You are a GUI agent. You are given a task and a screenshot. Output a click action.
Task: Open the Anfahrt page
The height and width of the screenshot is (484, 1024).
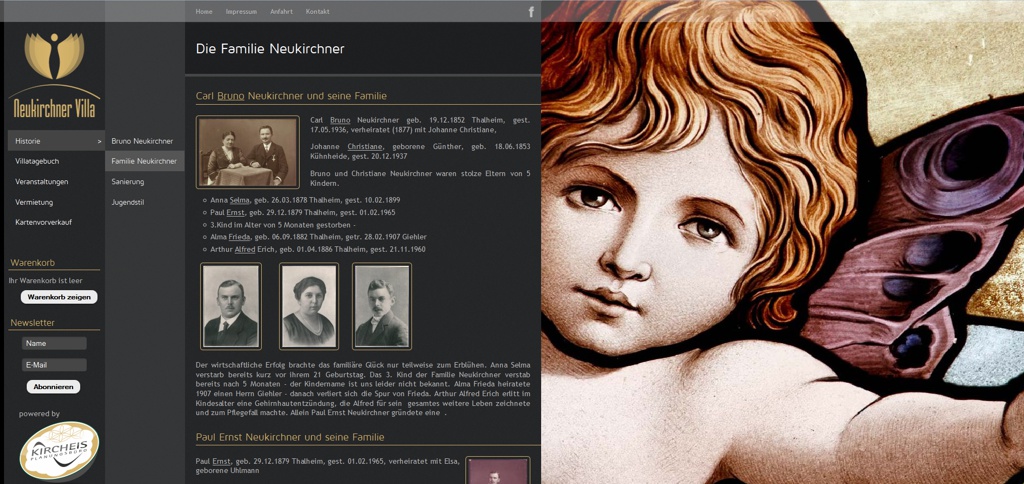tap(281, 12)
